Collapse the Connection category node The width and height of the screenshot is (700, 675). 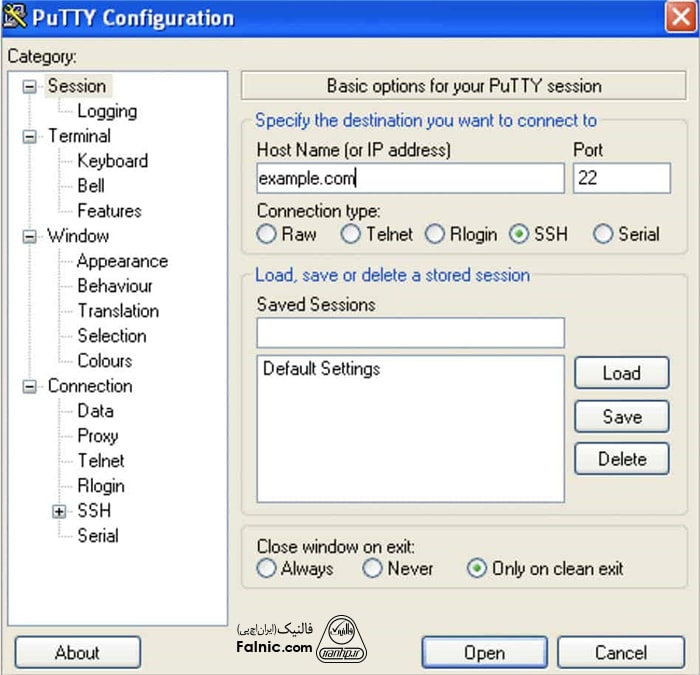[x=30, y=387]
